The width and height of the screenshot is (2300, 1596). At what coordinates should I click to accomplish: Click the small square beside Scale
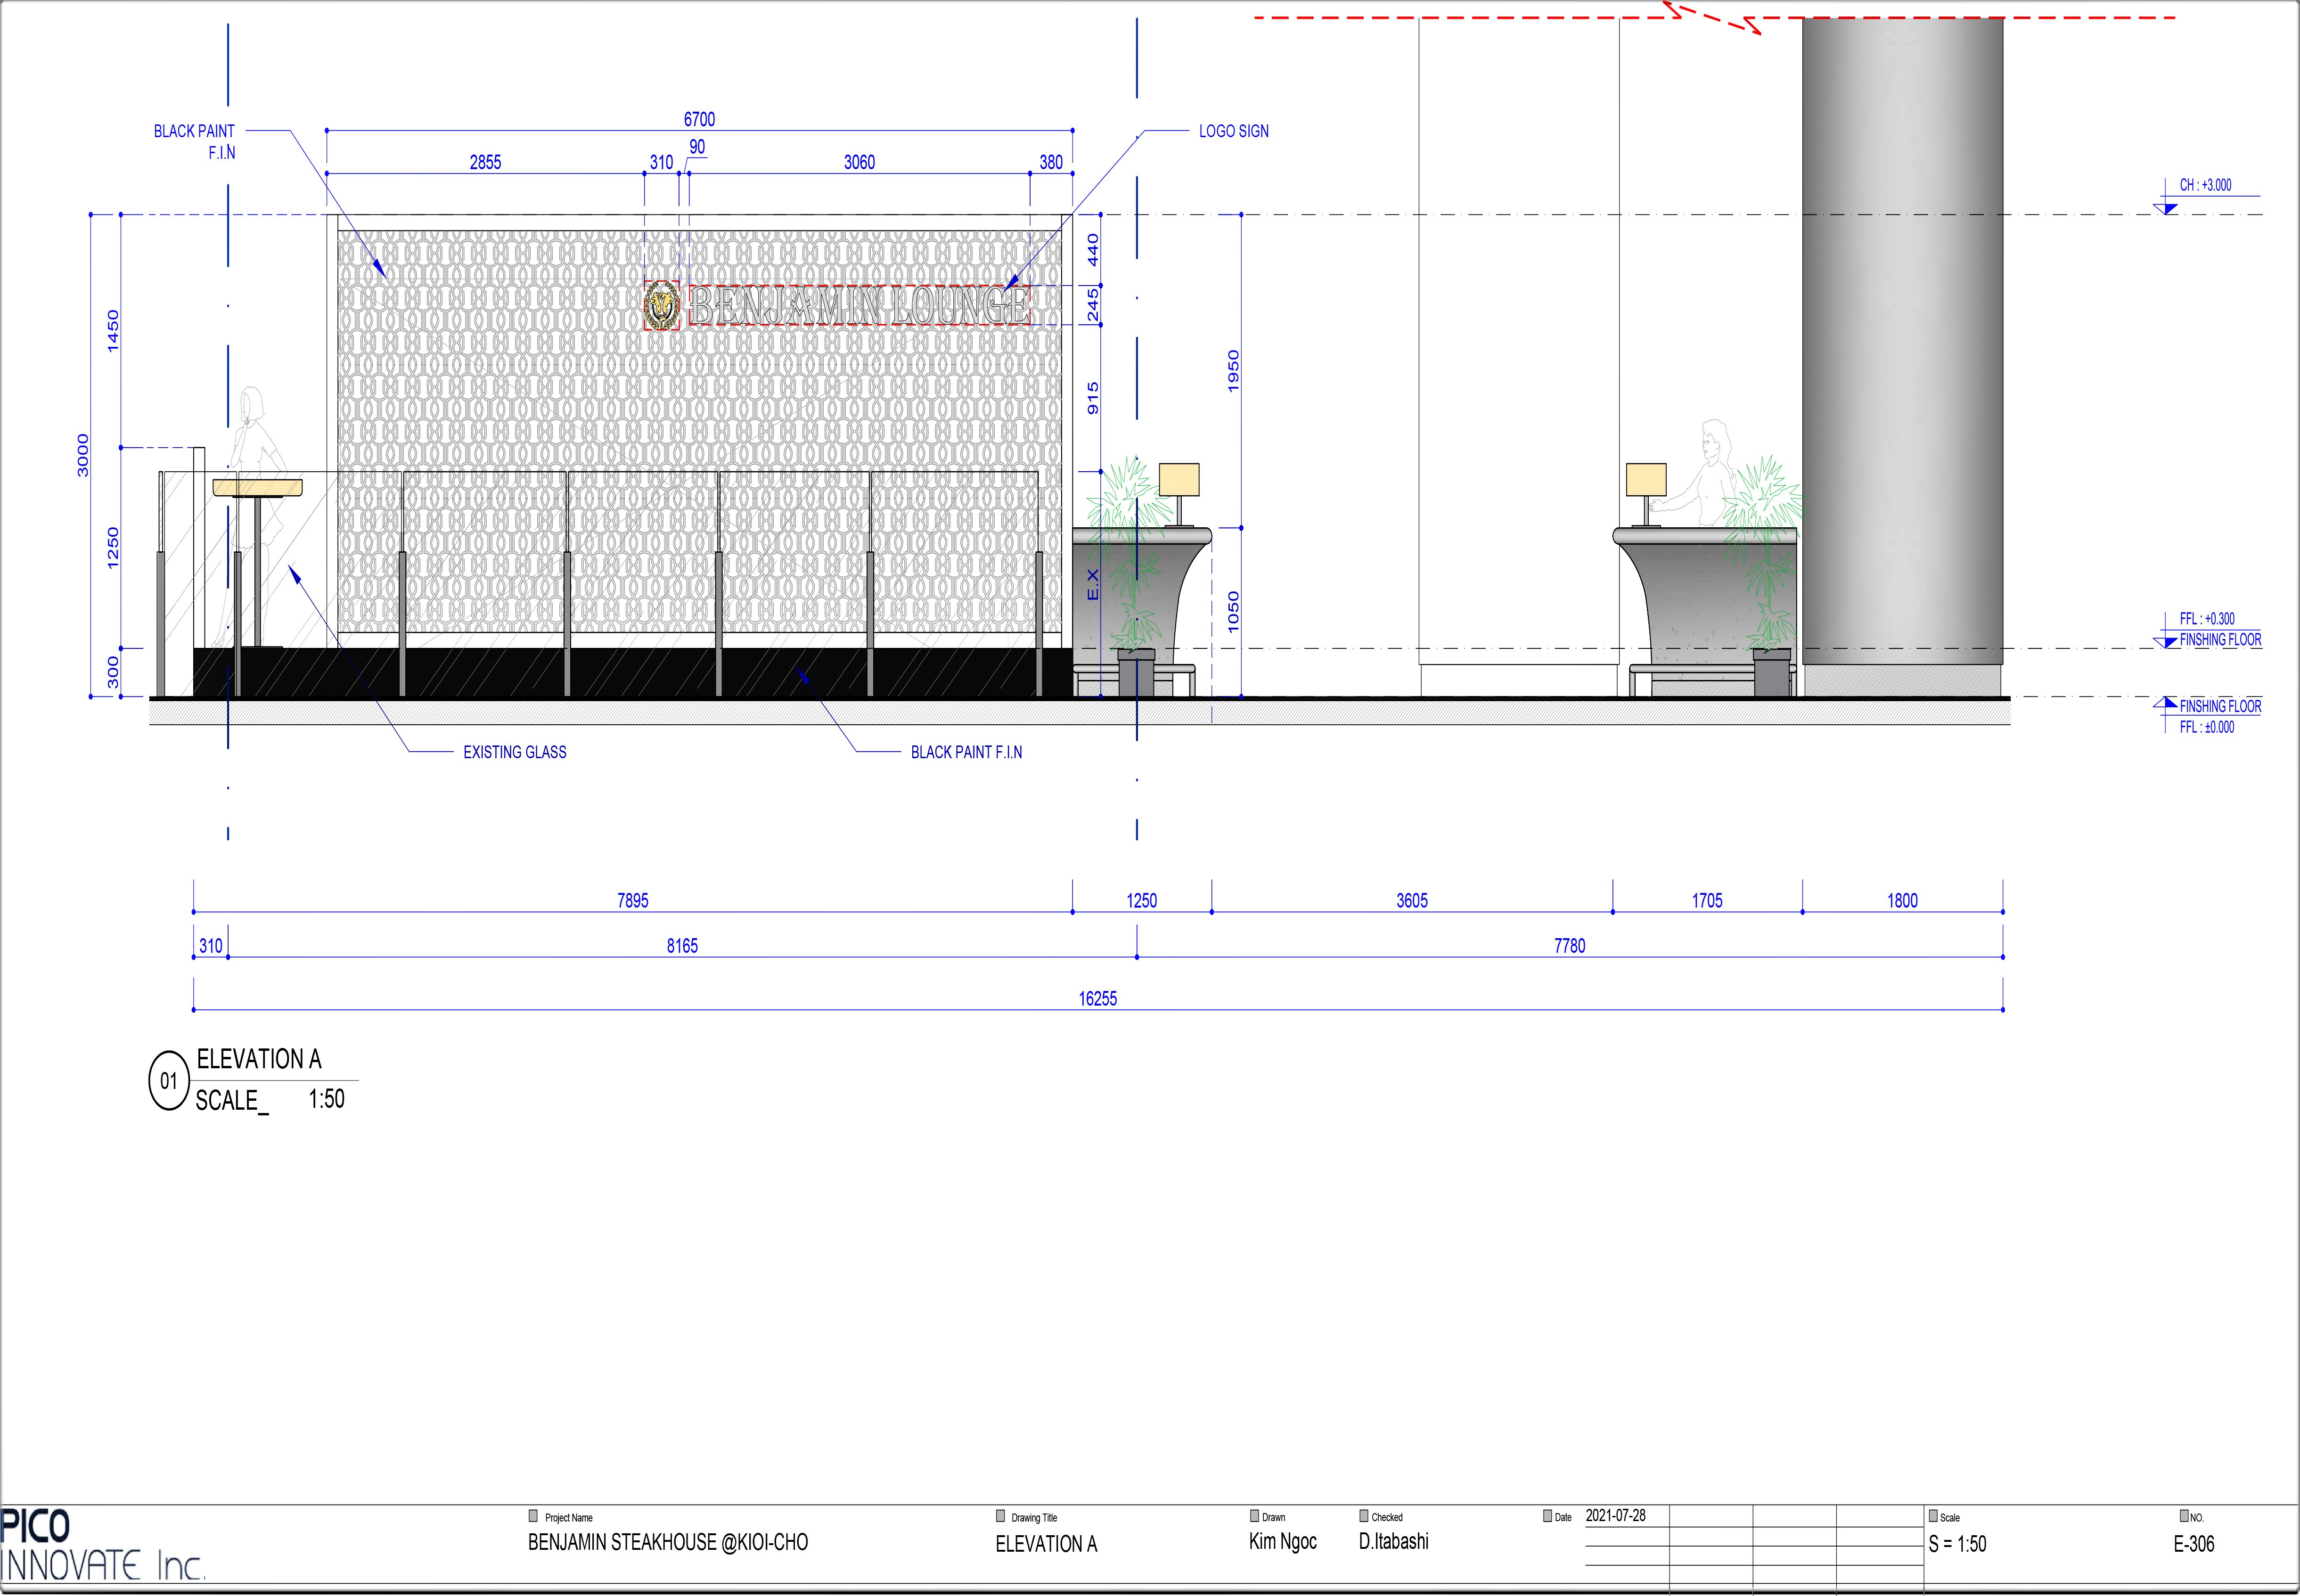pos(1933,1516)
